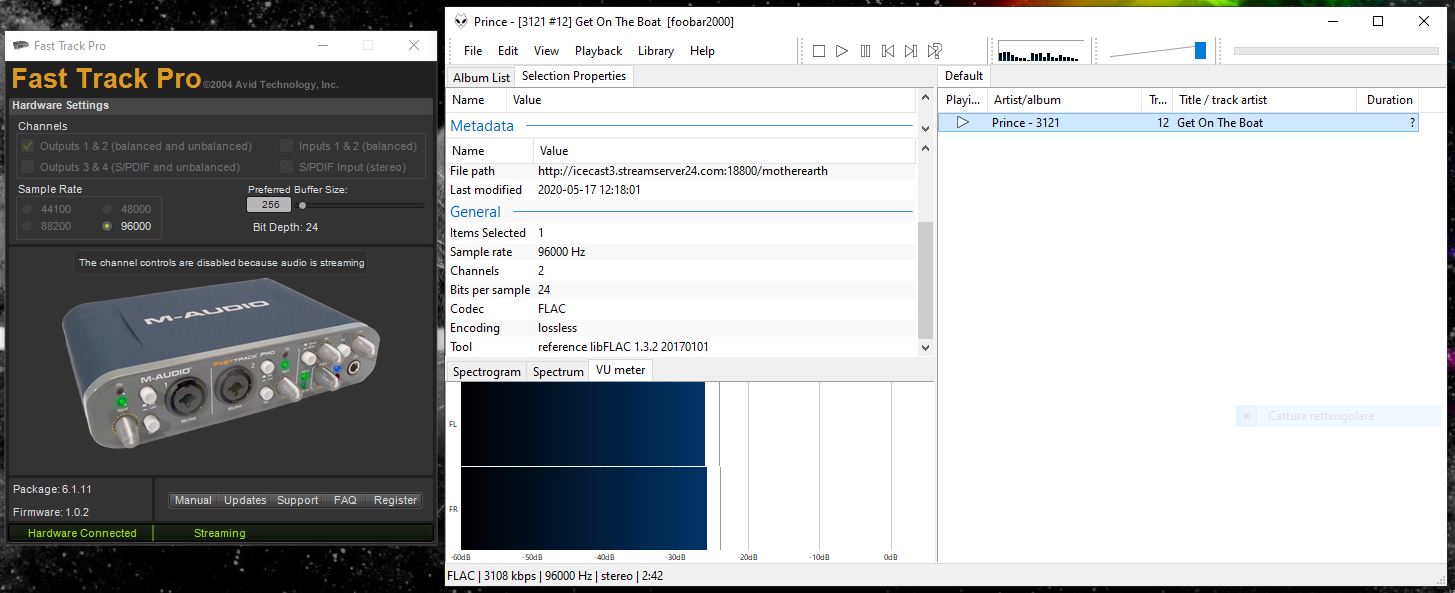The height and width of the screenshot is (593, 1455).
Task: Click the Encoding value lossless
Action: click(557, 328)
